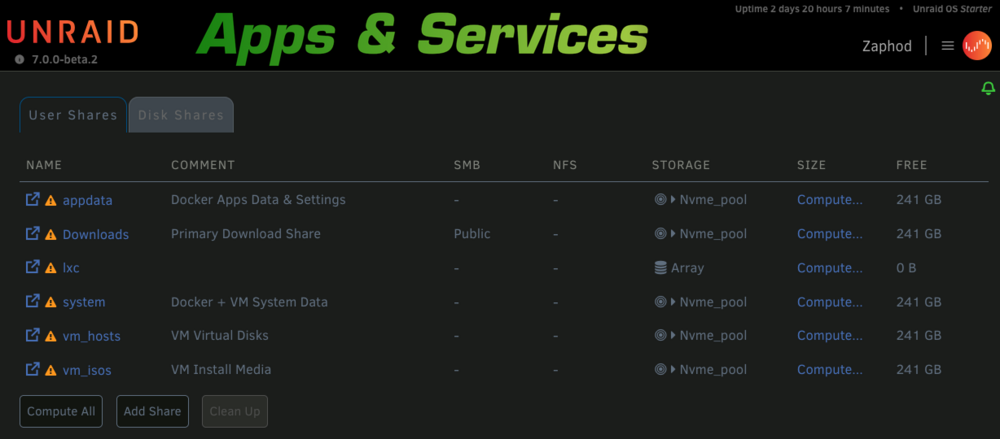Viewport: 1000px width, 439px height.
Task: Open the vm_hosts share link
Action: tap(91, 336)
